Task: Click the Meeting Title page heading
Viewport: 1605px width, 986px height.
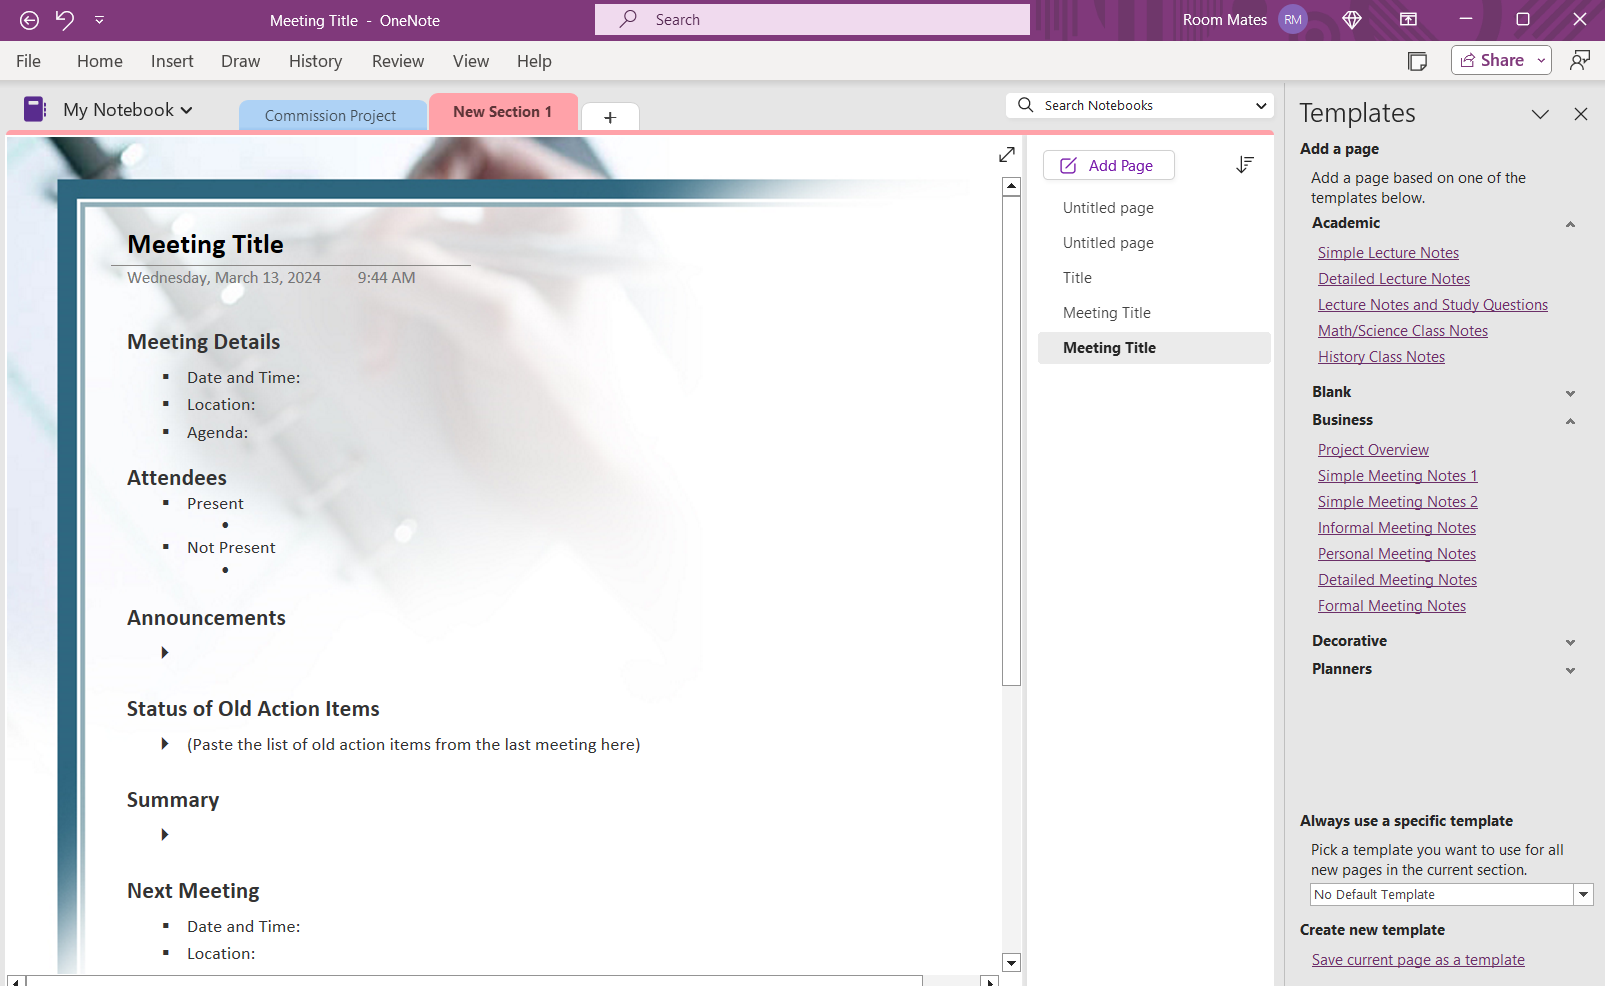Action: (x=205, y=244)
